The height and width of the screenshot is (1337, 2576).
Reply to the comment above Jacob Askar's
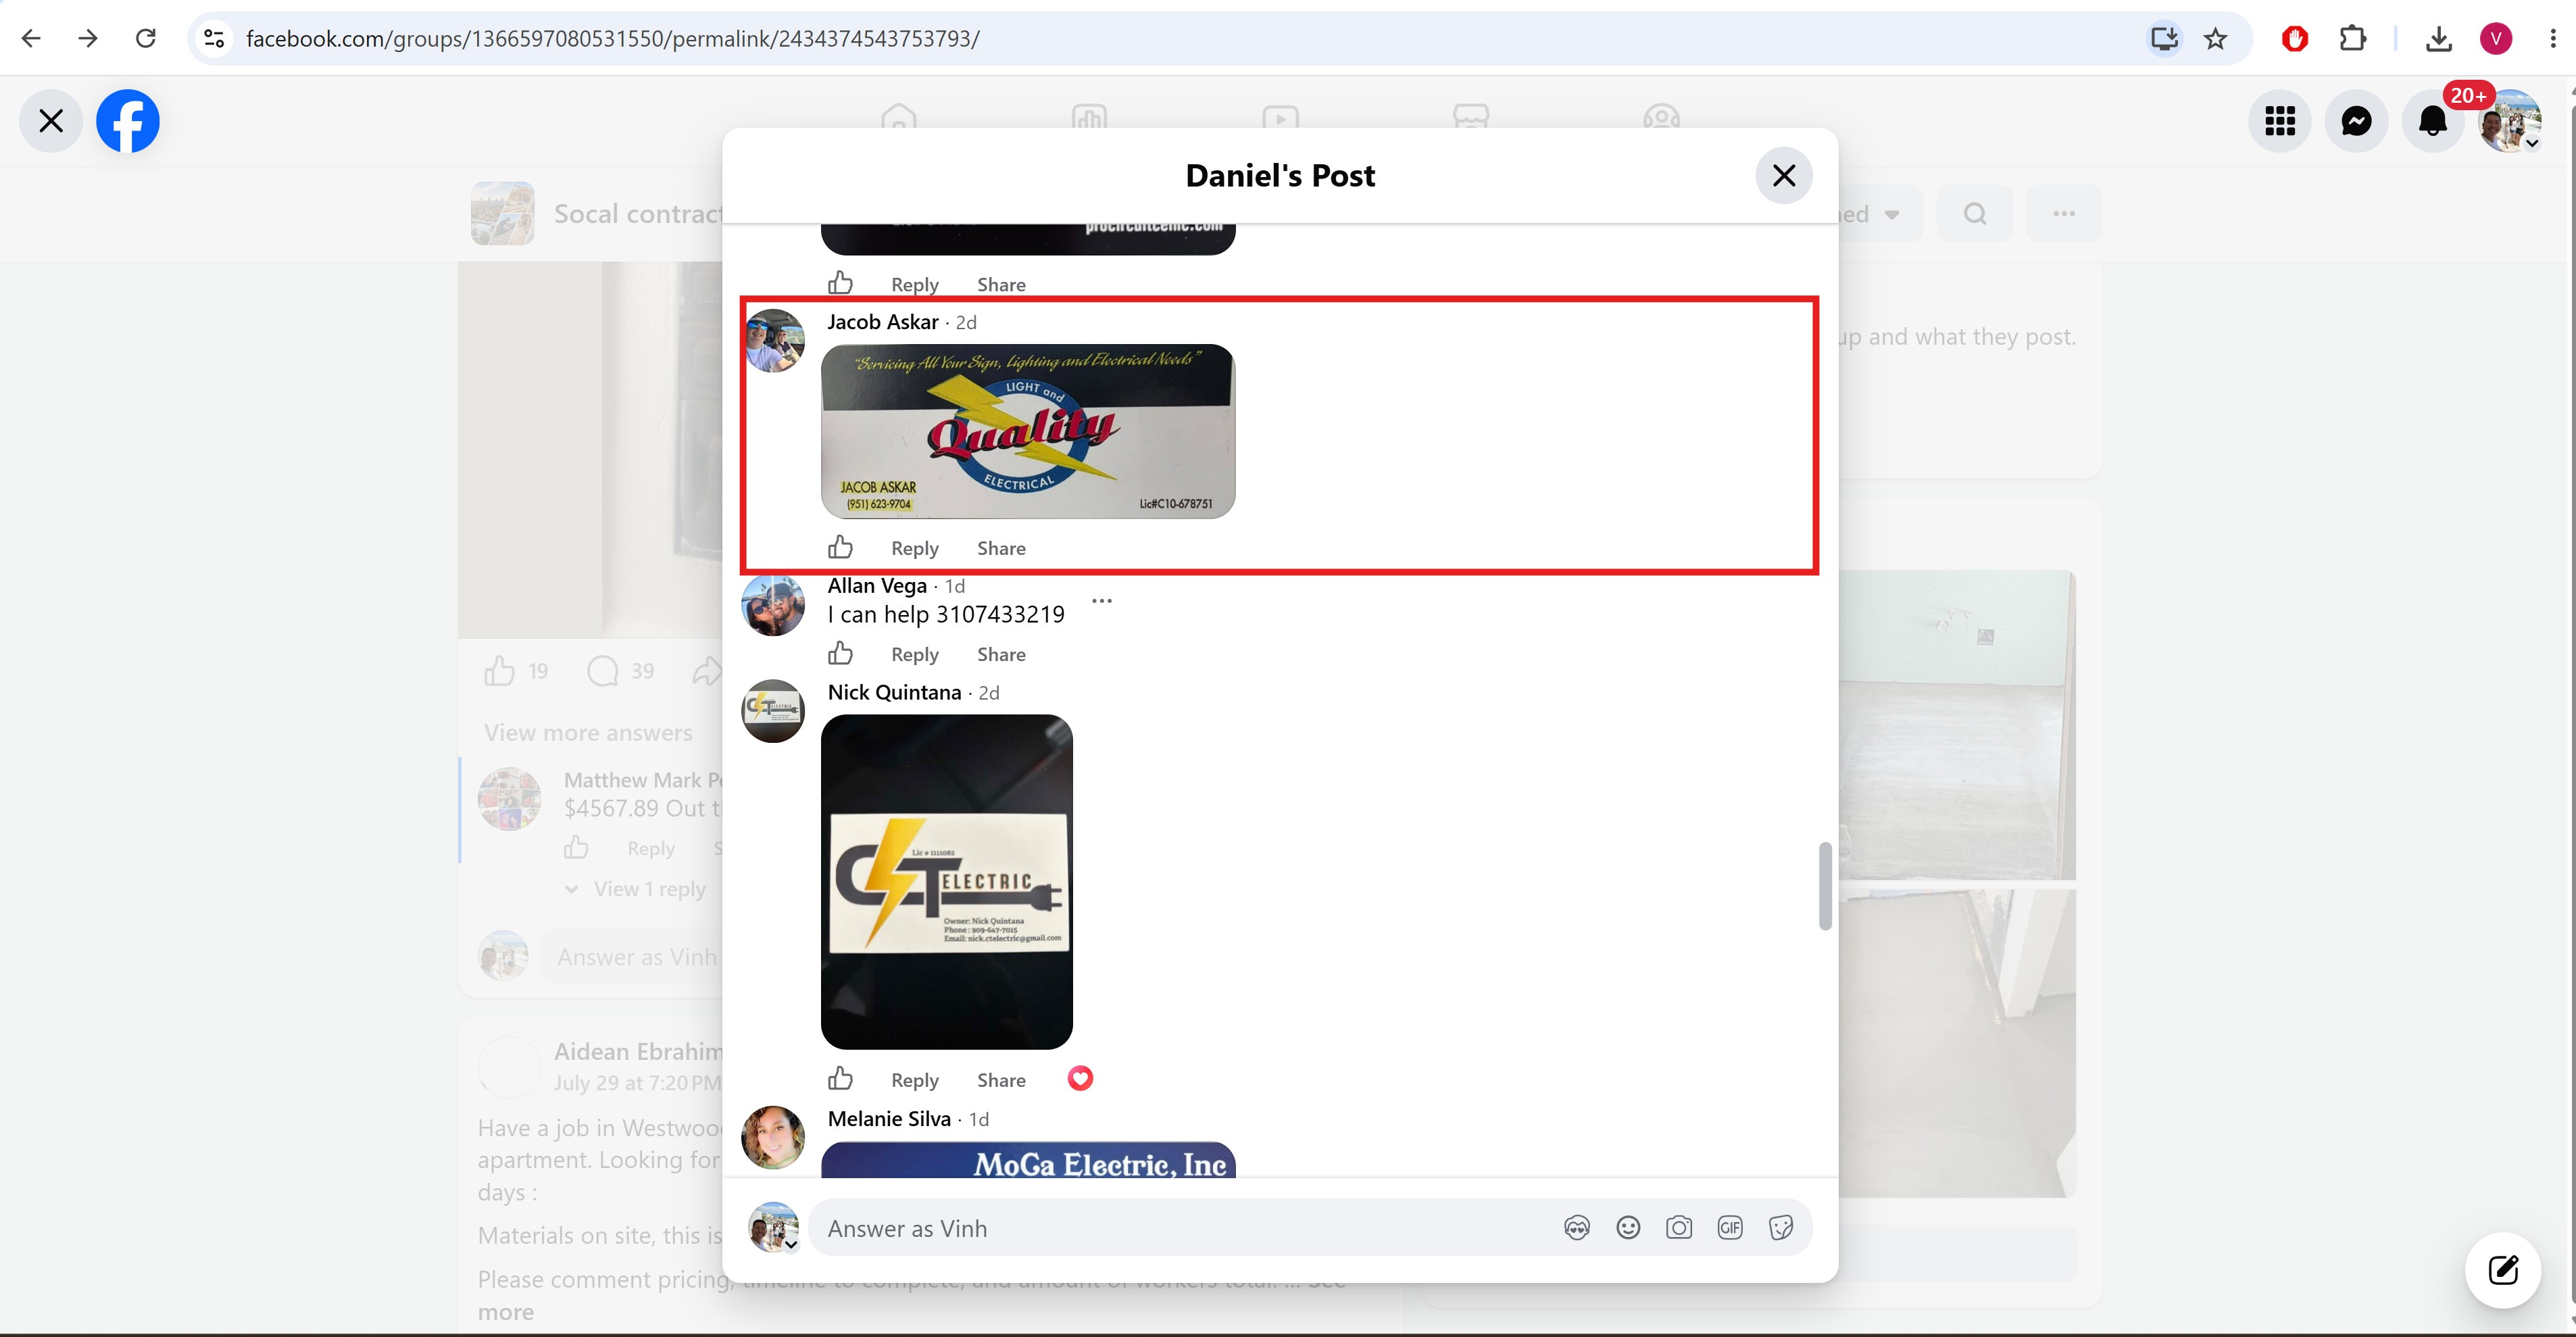[915, 284]
